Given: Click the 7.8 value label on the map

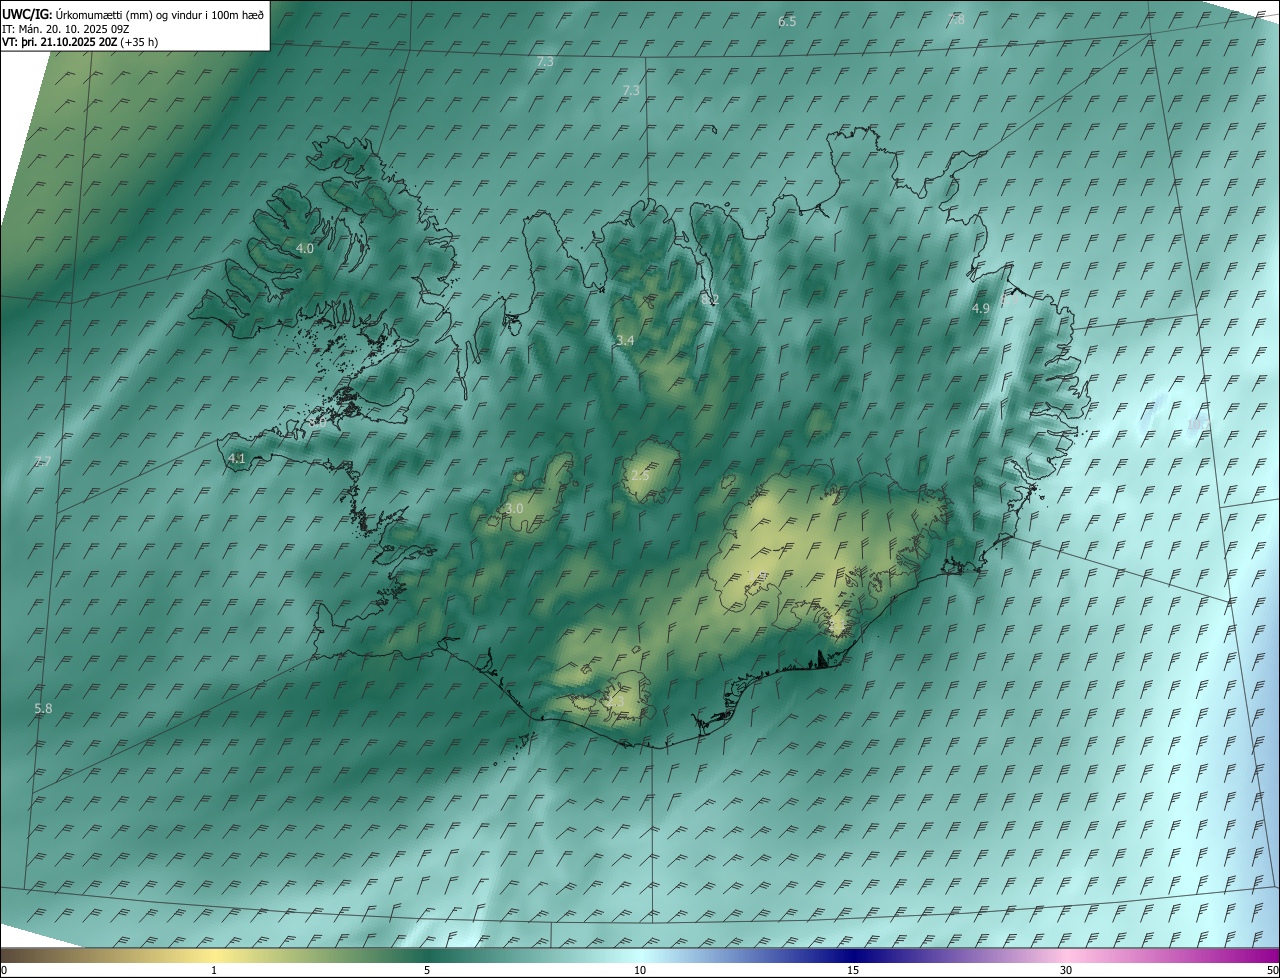Looking at the screenshot, I should [956, 19].
